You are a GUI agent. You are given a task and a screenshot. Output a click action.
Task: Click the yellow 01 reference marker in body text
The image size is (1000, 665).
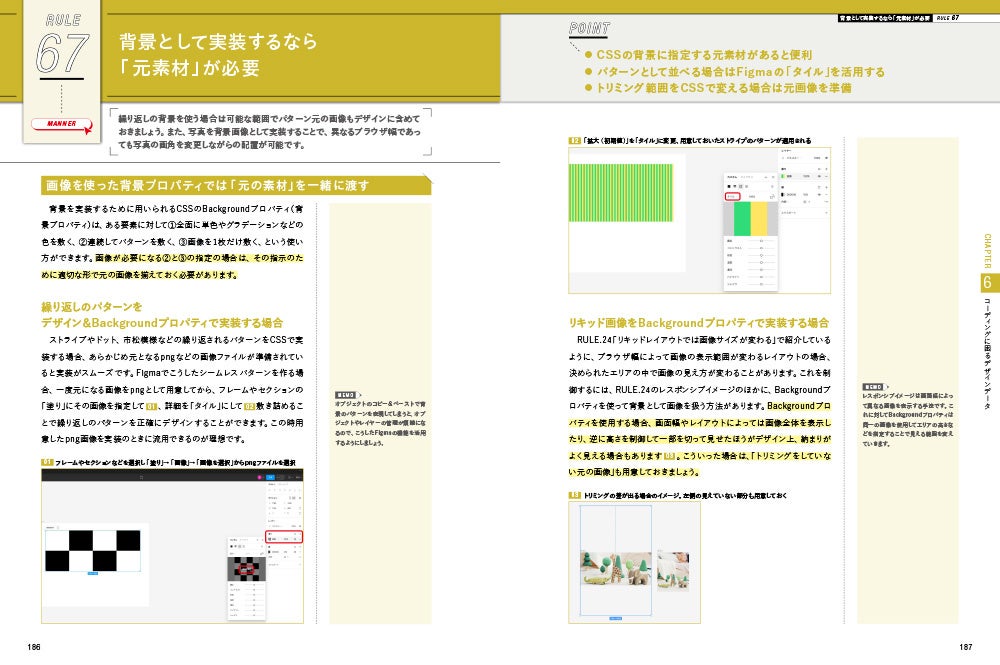tap(151, 406)
